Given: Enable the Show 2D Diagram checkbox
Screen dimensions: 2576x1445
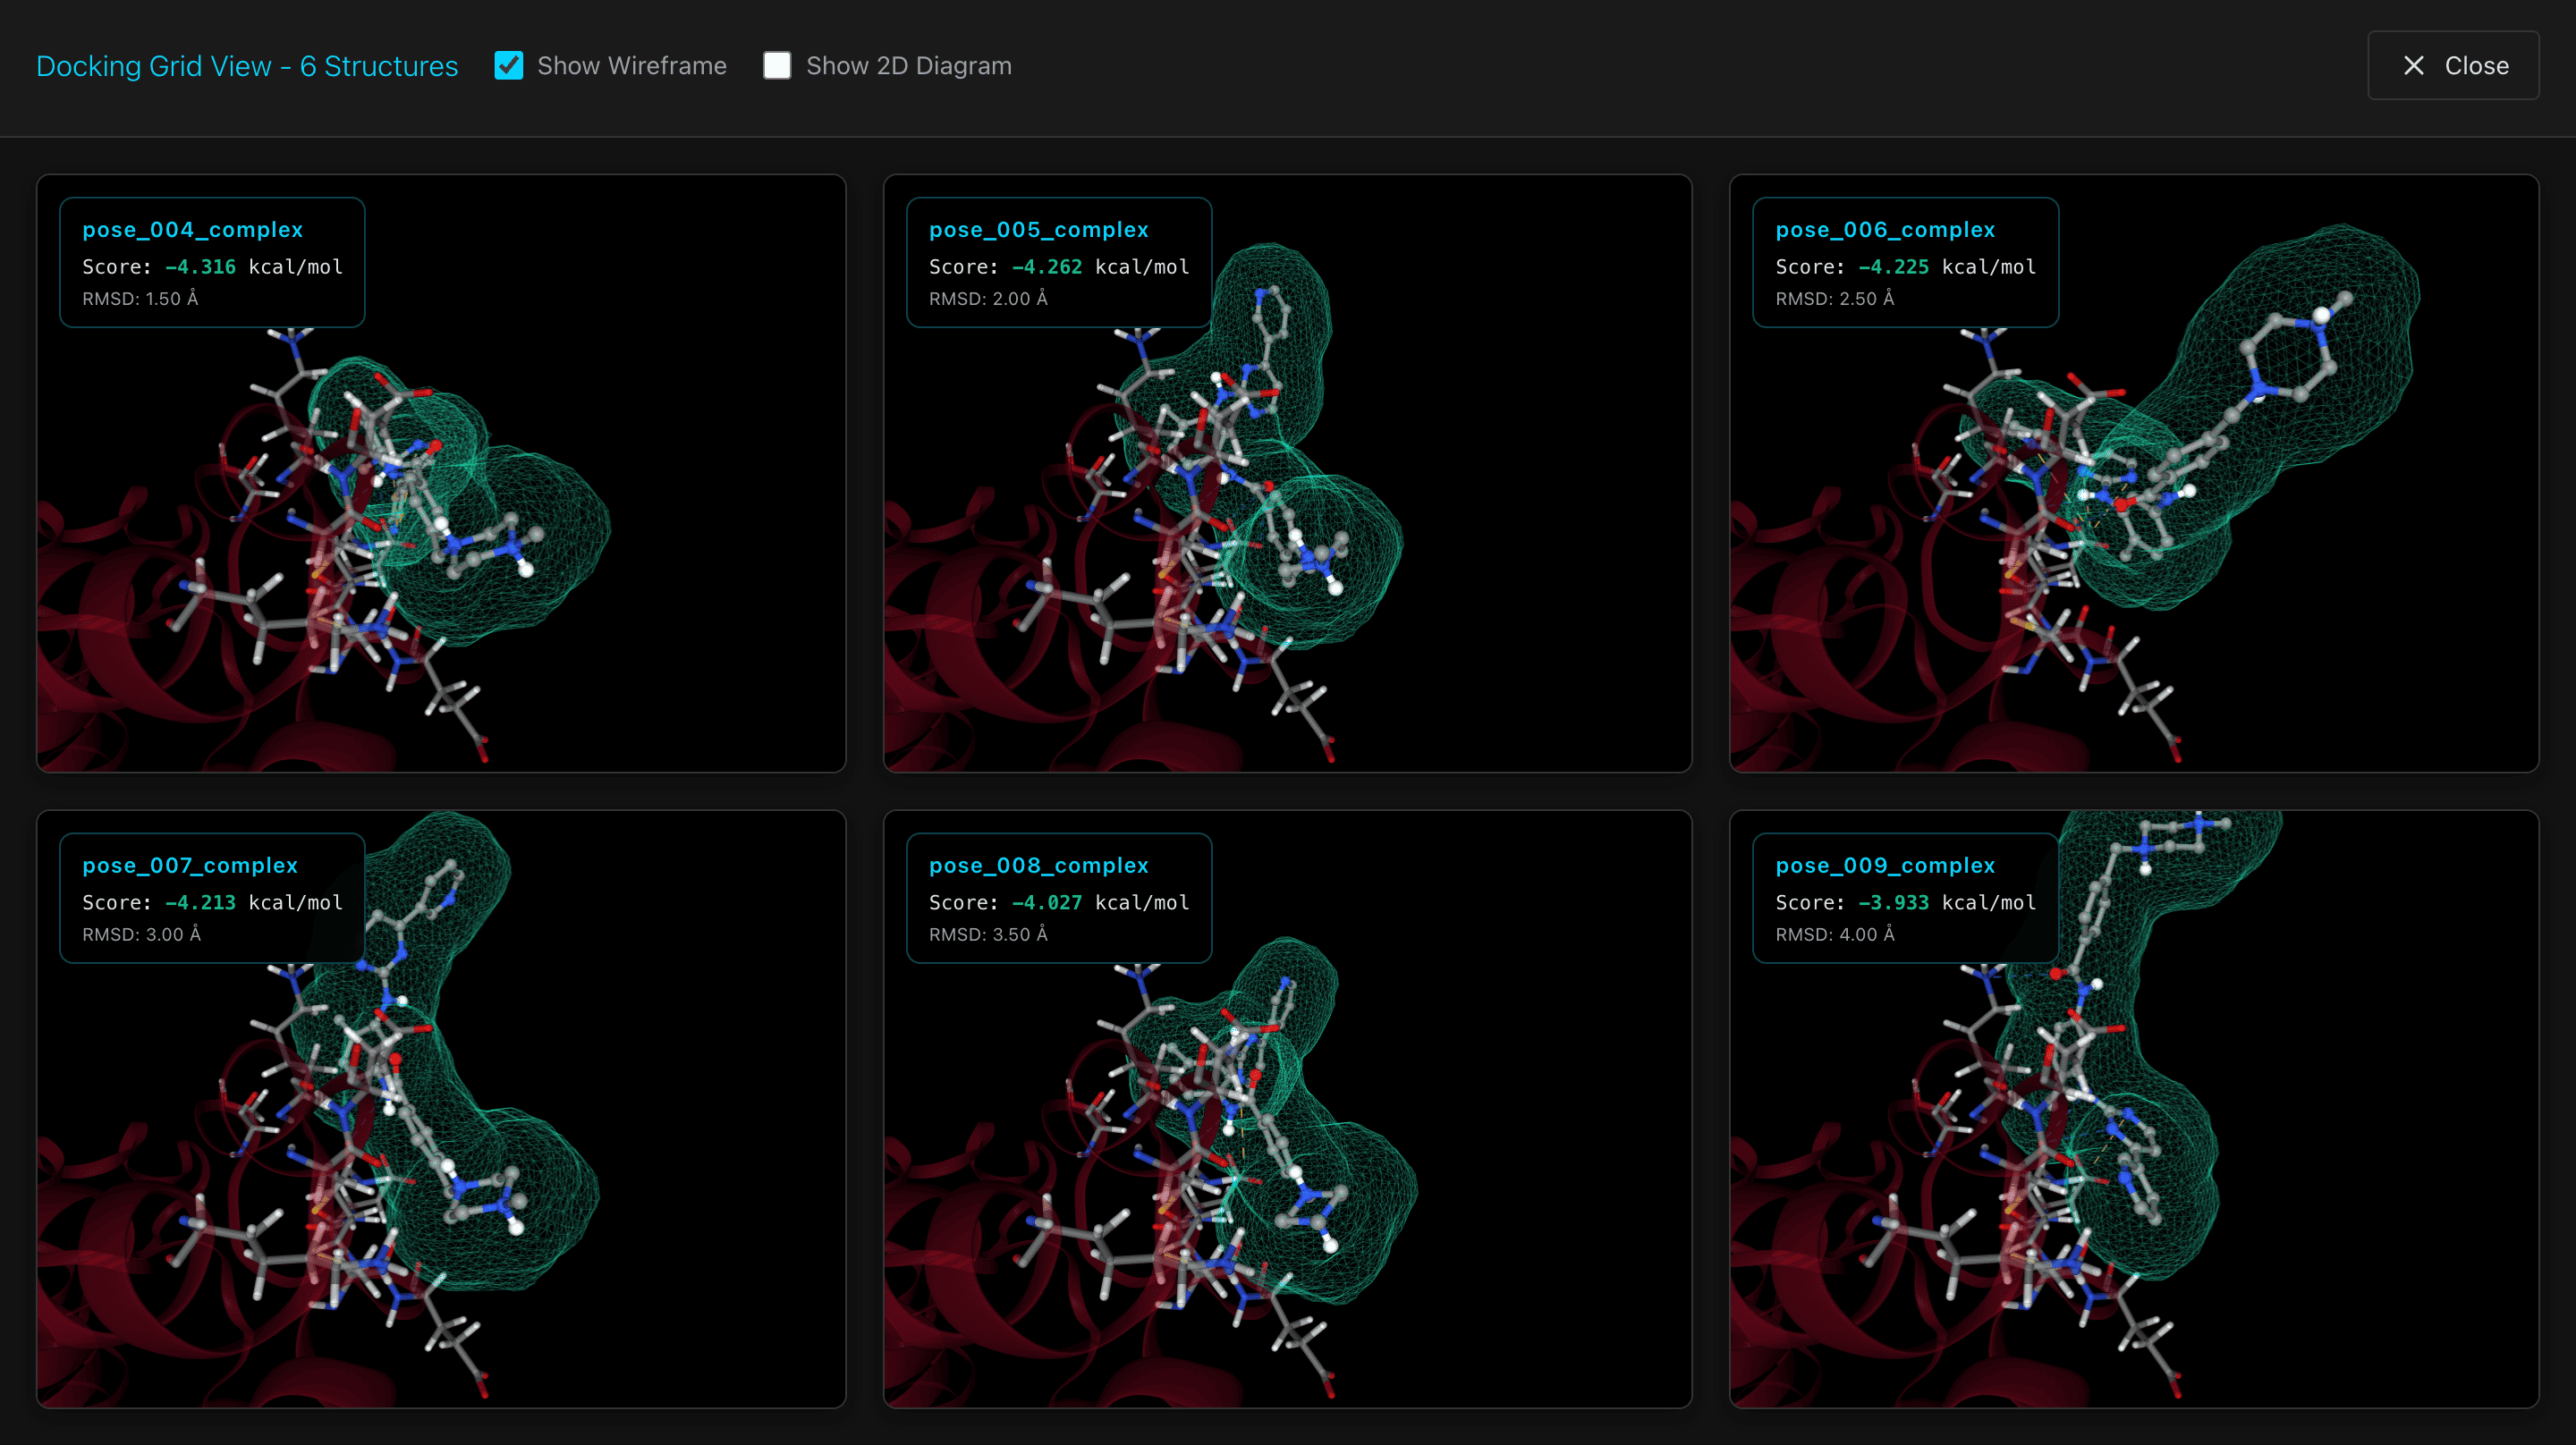Looking at the screenshot, I should [x=777, y=66].
